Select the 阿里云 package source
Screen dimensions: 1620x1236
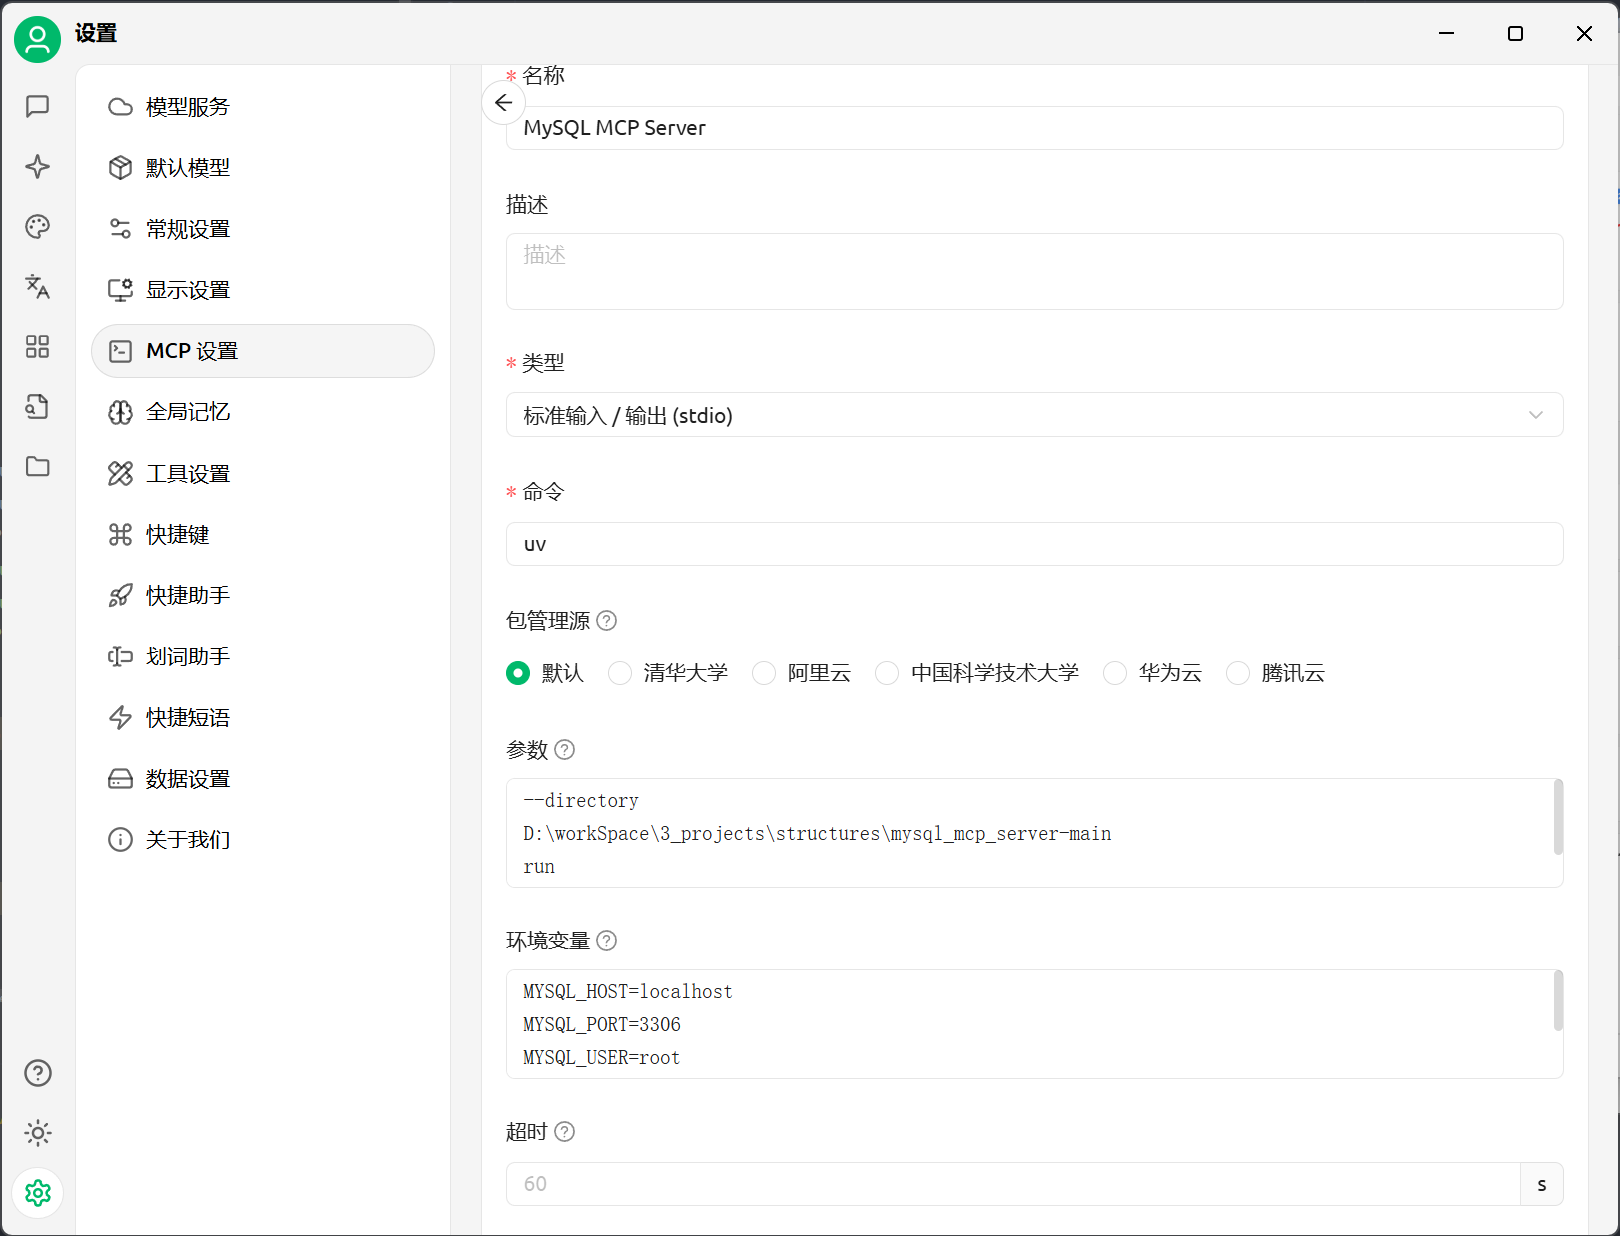(x=764, y=673)
